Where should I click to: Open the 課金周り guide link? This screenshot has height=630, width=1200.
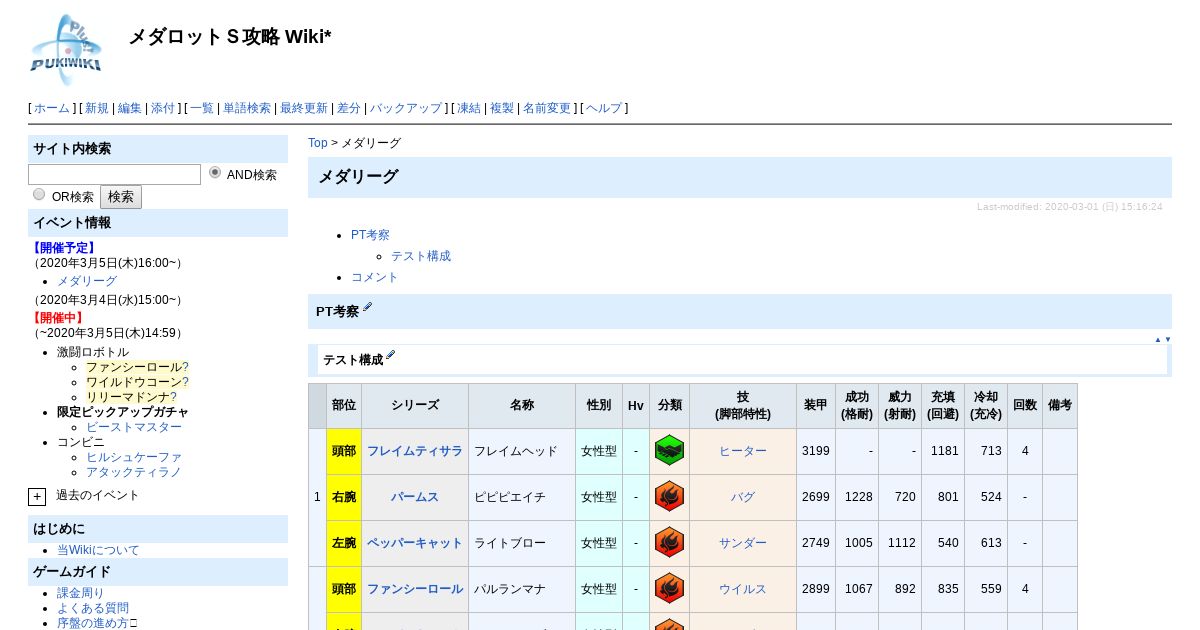pyautogui.click(x=81, y=593)
